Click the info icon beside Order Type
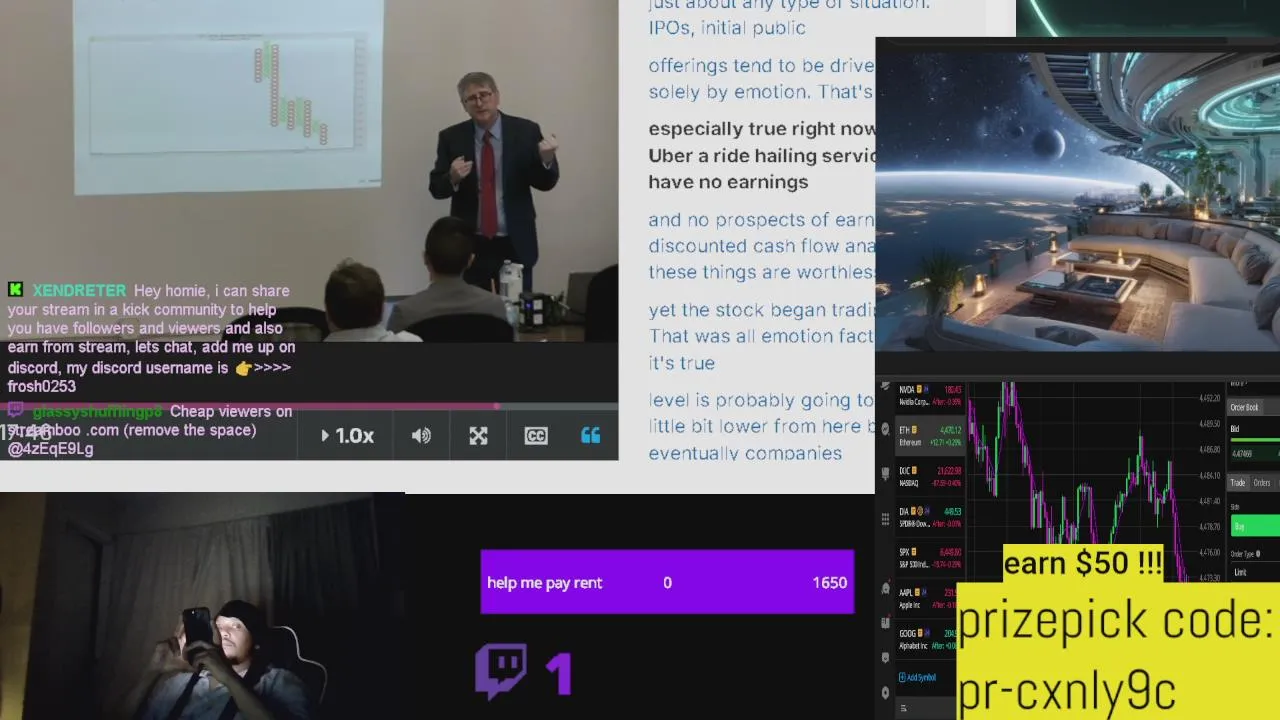Viewport: 1280px width, 720px height. 1258,554
